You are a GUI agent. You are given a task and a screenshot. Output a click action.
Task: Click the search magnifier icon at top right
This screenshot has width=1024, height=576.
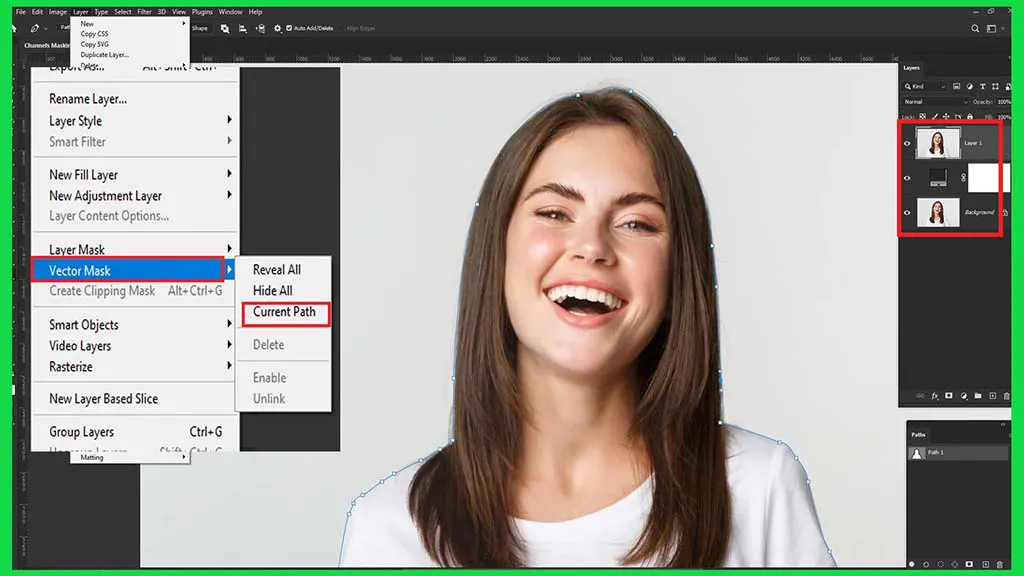(x=975, y=29)
